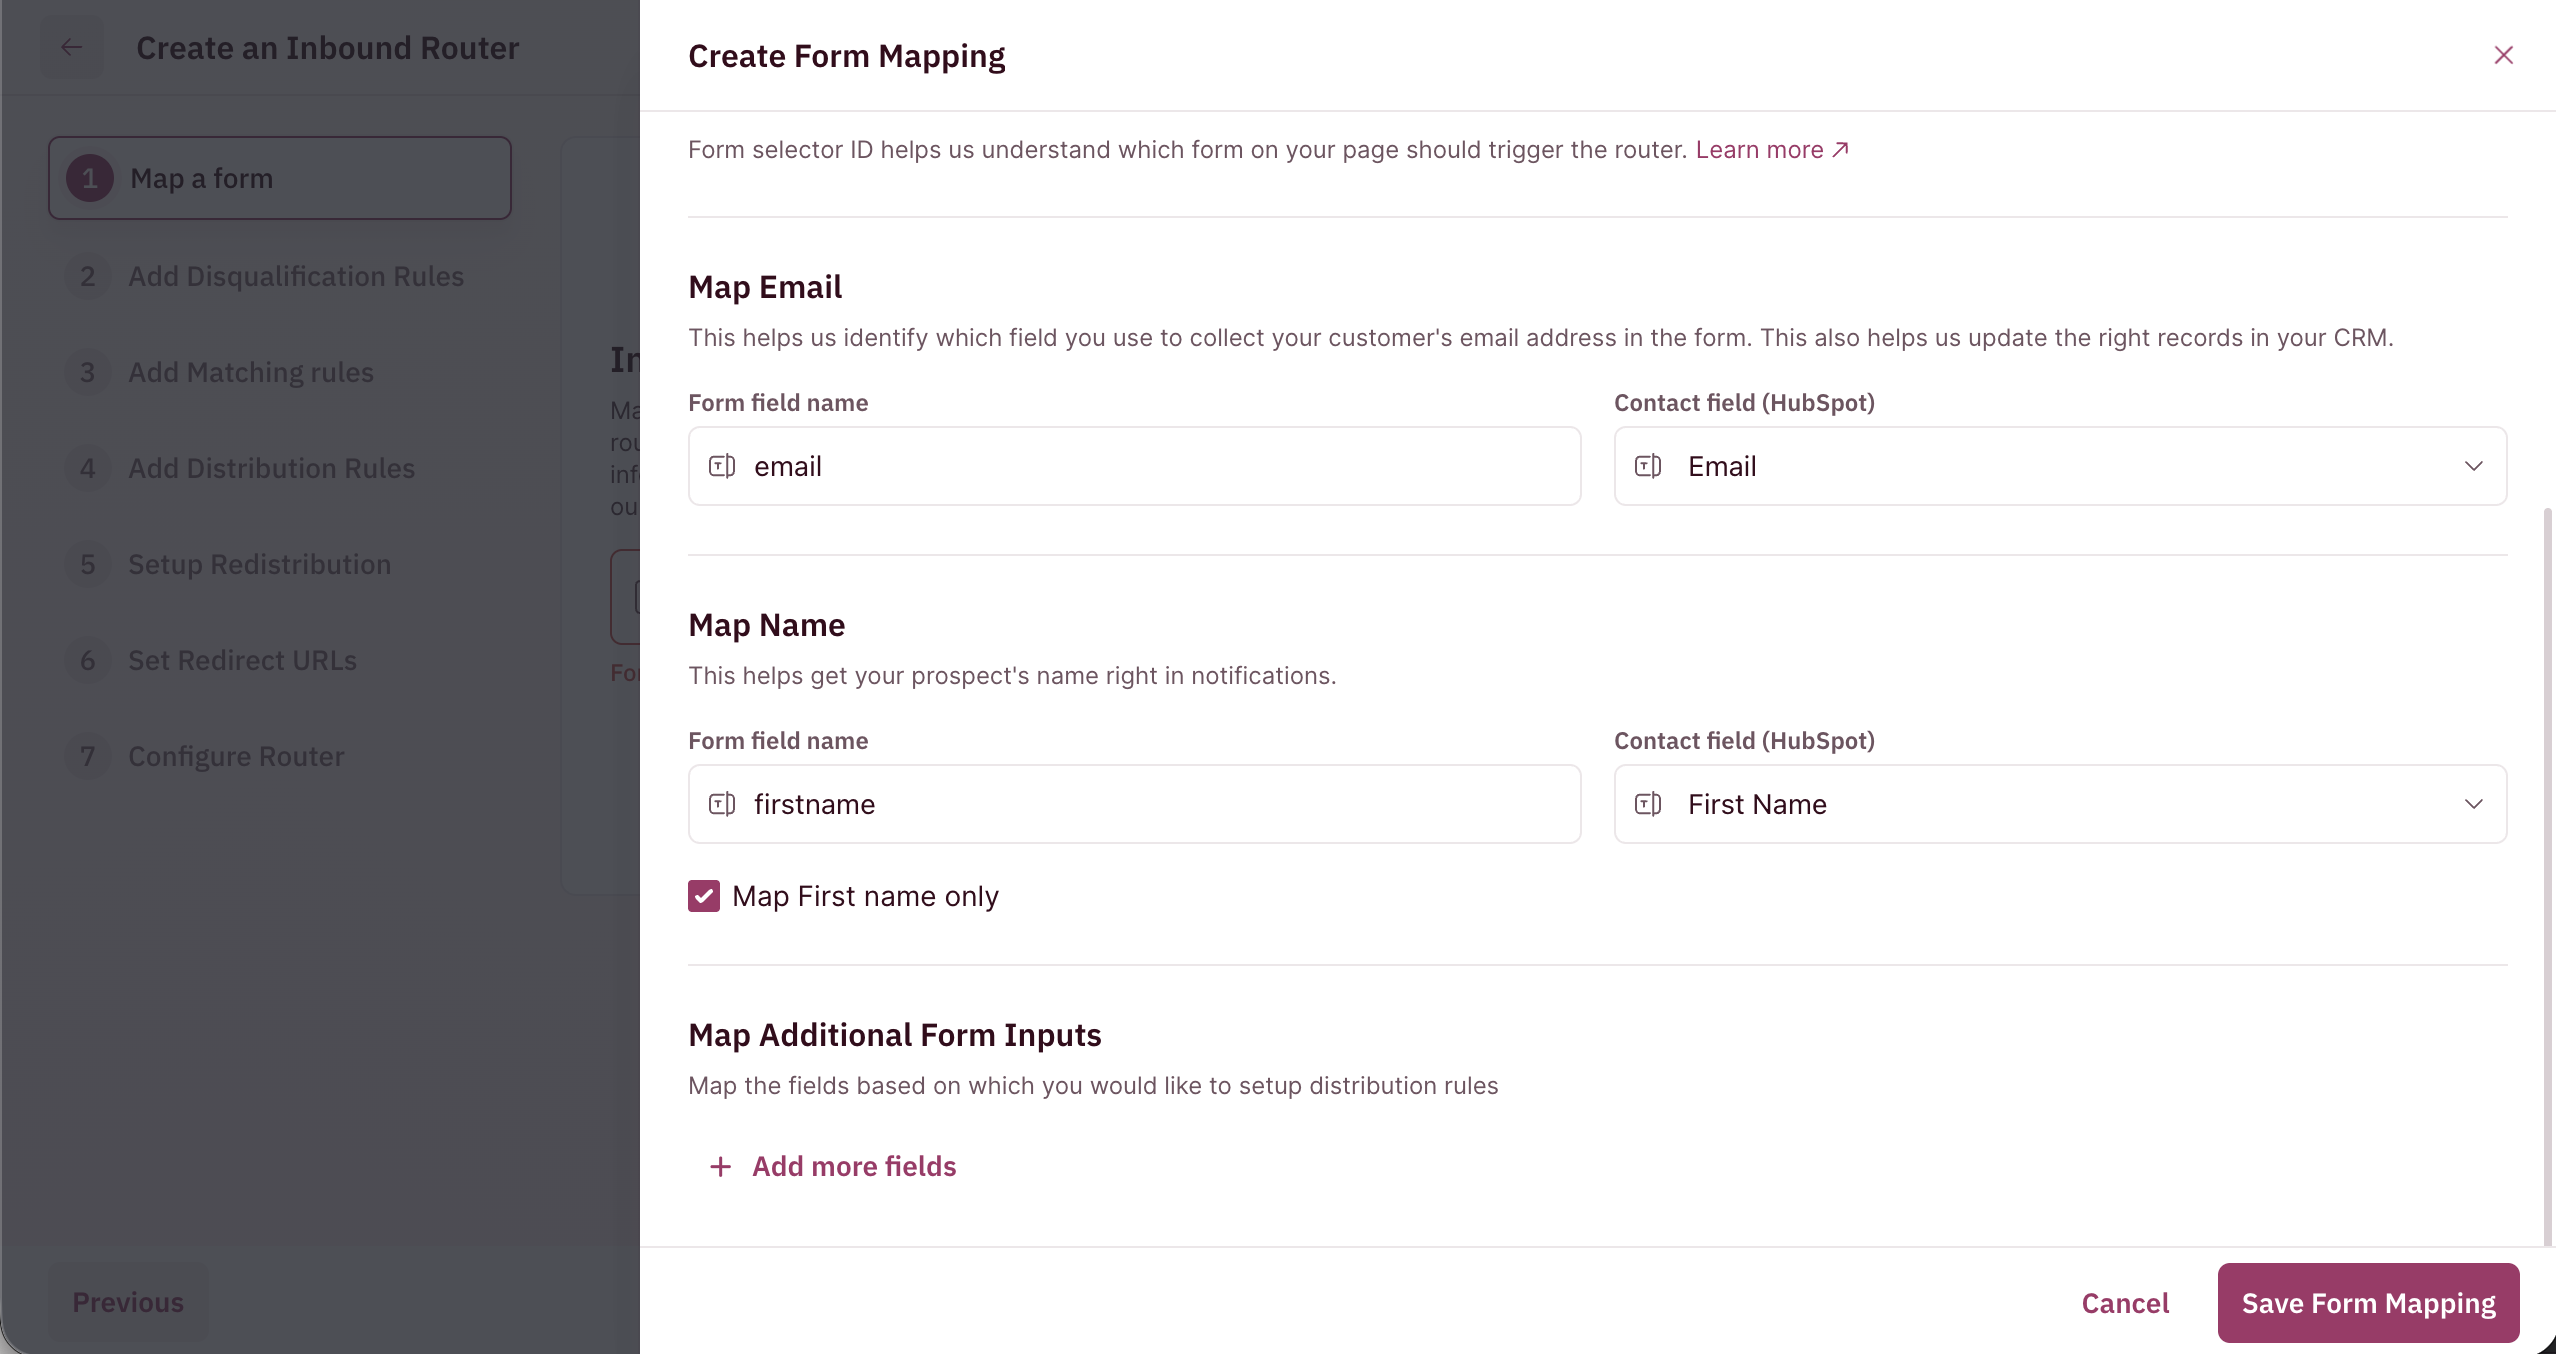The image size is (2556, 1354).
Task: Expand the Email contact field dropdown chevron
Action: pyautogui.click(x=2474, y=466)
